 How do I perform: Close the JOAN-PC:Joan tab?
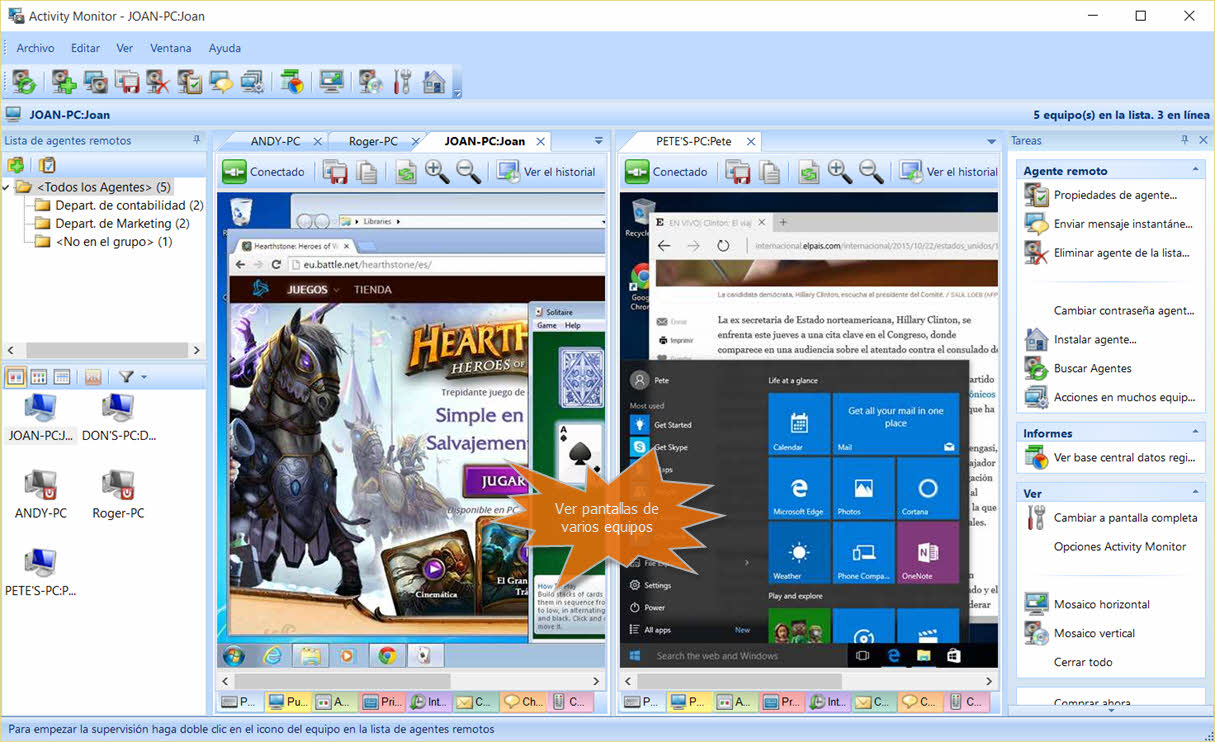coord(541,142)
